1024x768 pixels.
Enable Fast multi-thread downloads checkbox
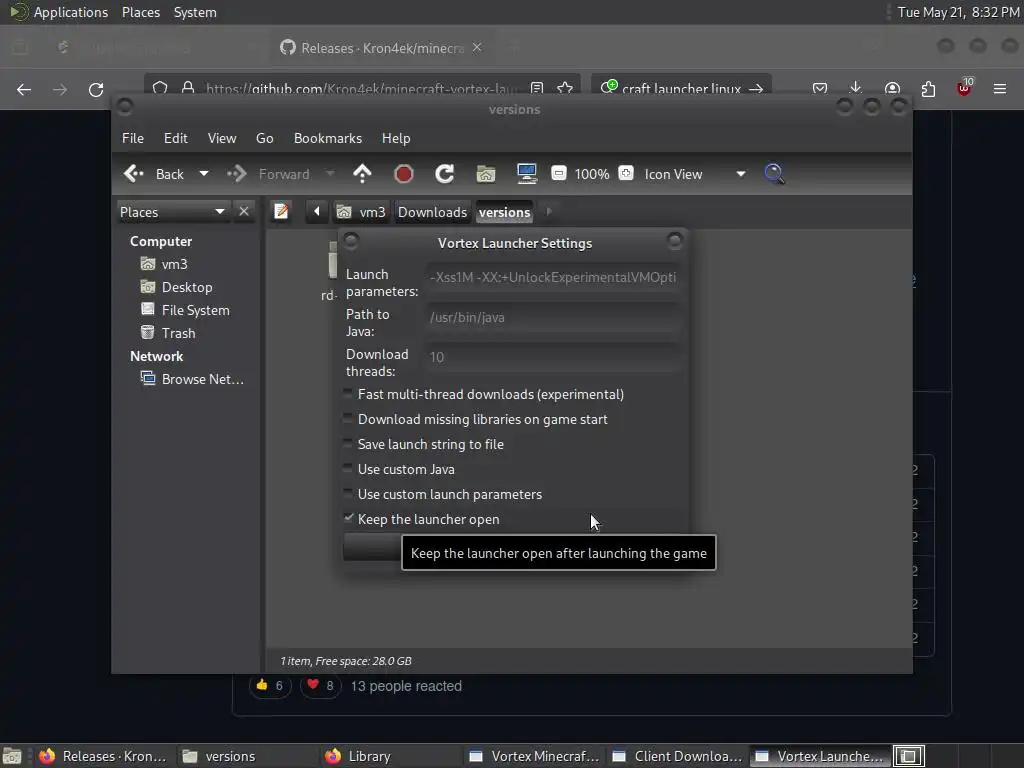pos(347,394)
